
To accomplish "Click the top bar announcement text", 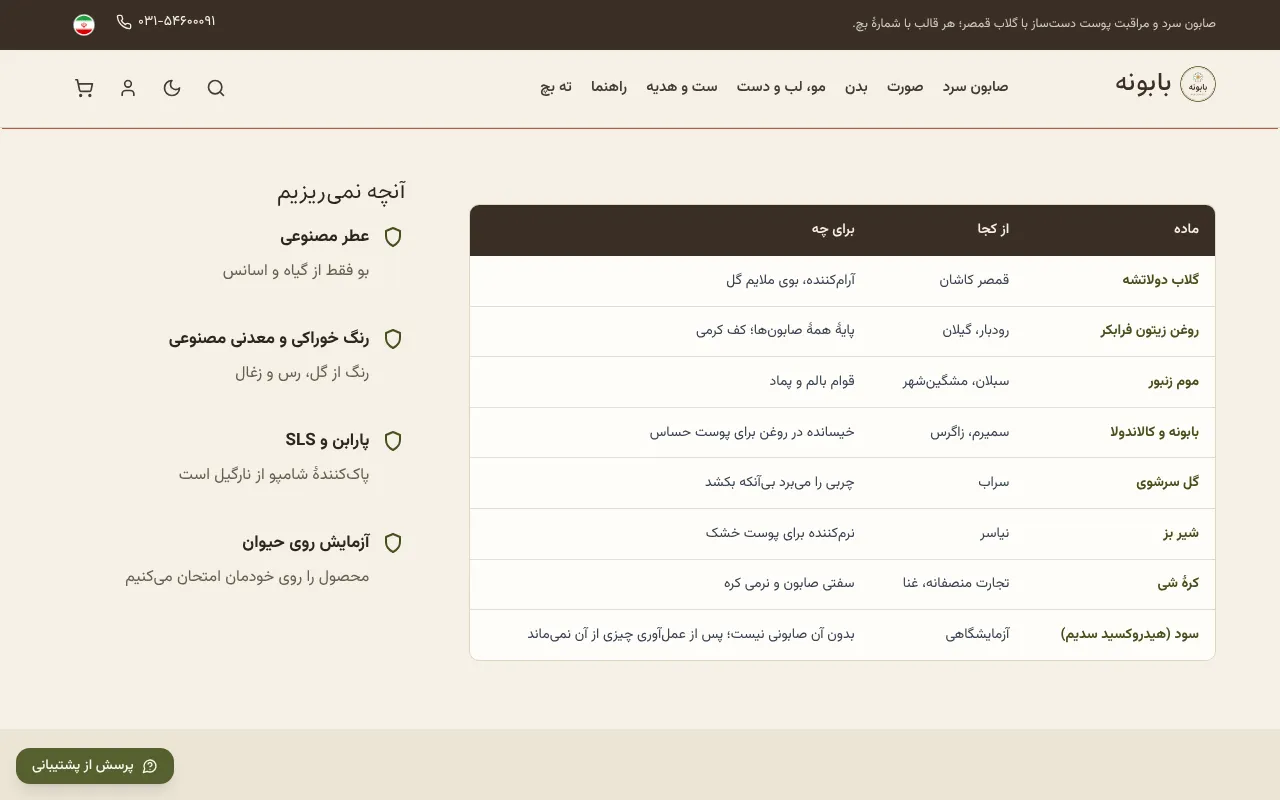I will click(1034, 23).
